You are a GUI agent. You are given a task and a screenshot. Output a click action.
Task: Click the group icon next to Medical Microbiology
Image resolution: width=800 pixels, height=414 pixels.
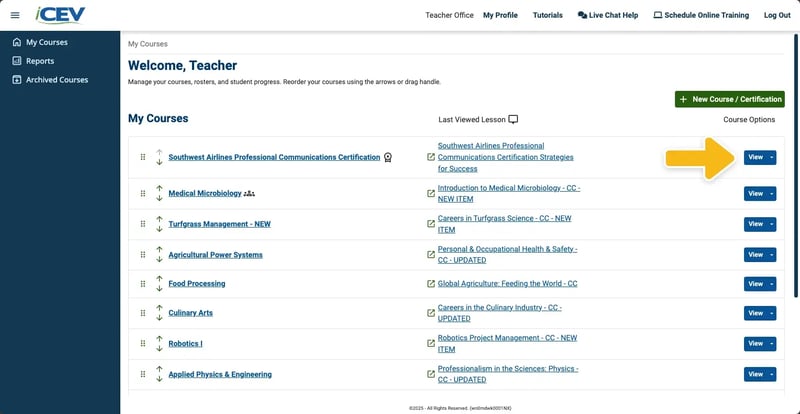point(249,193)
